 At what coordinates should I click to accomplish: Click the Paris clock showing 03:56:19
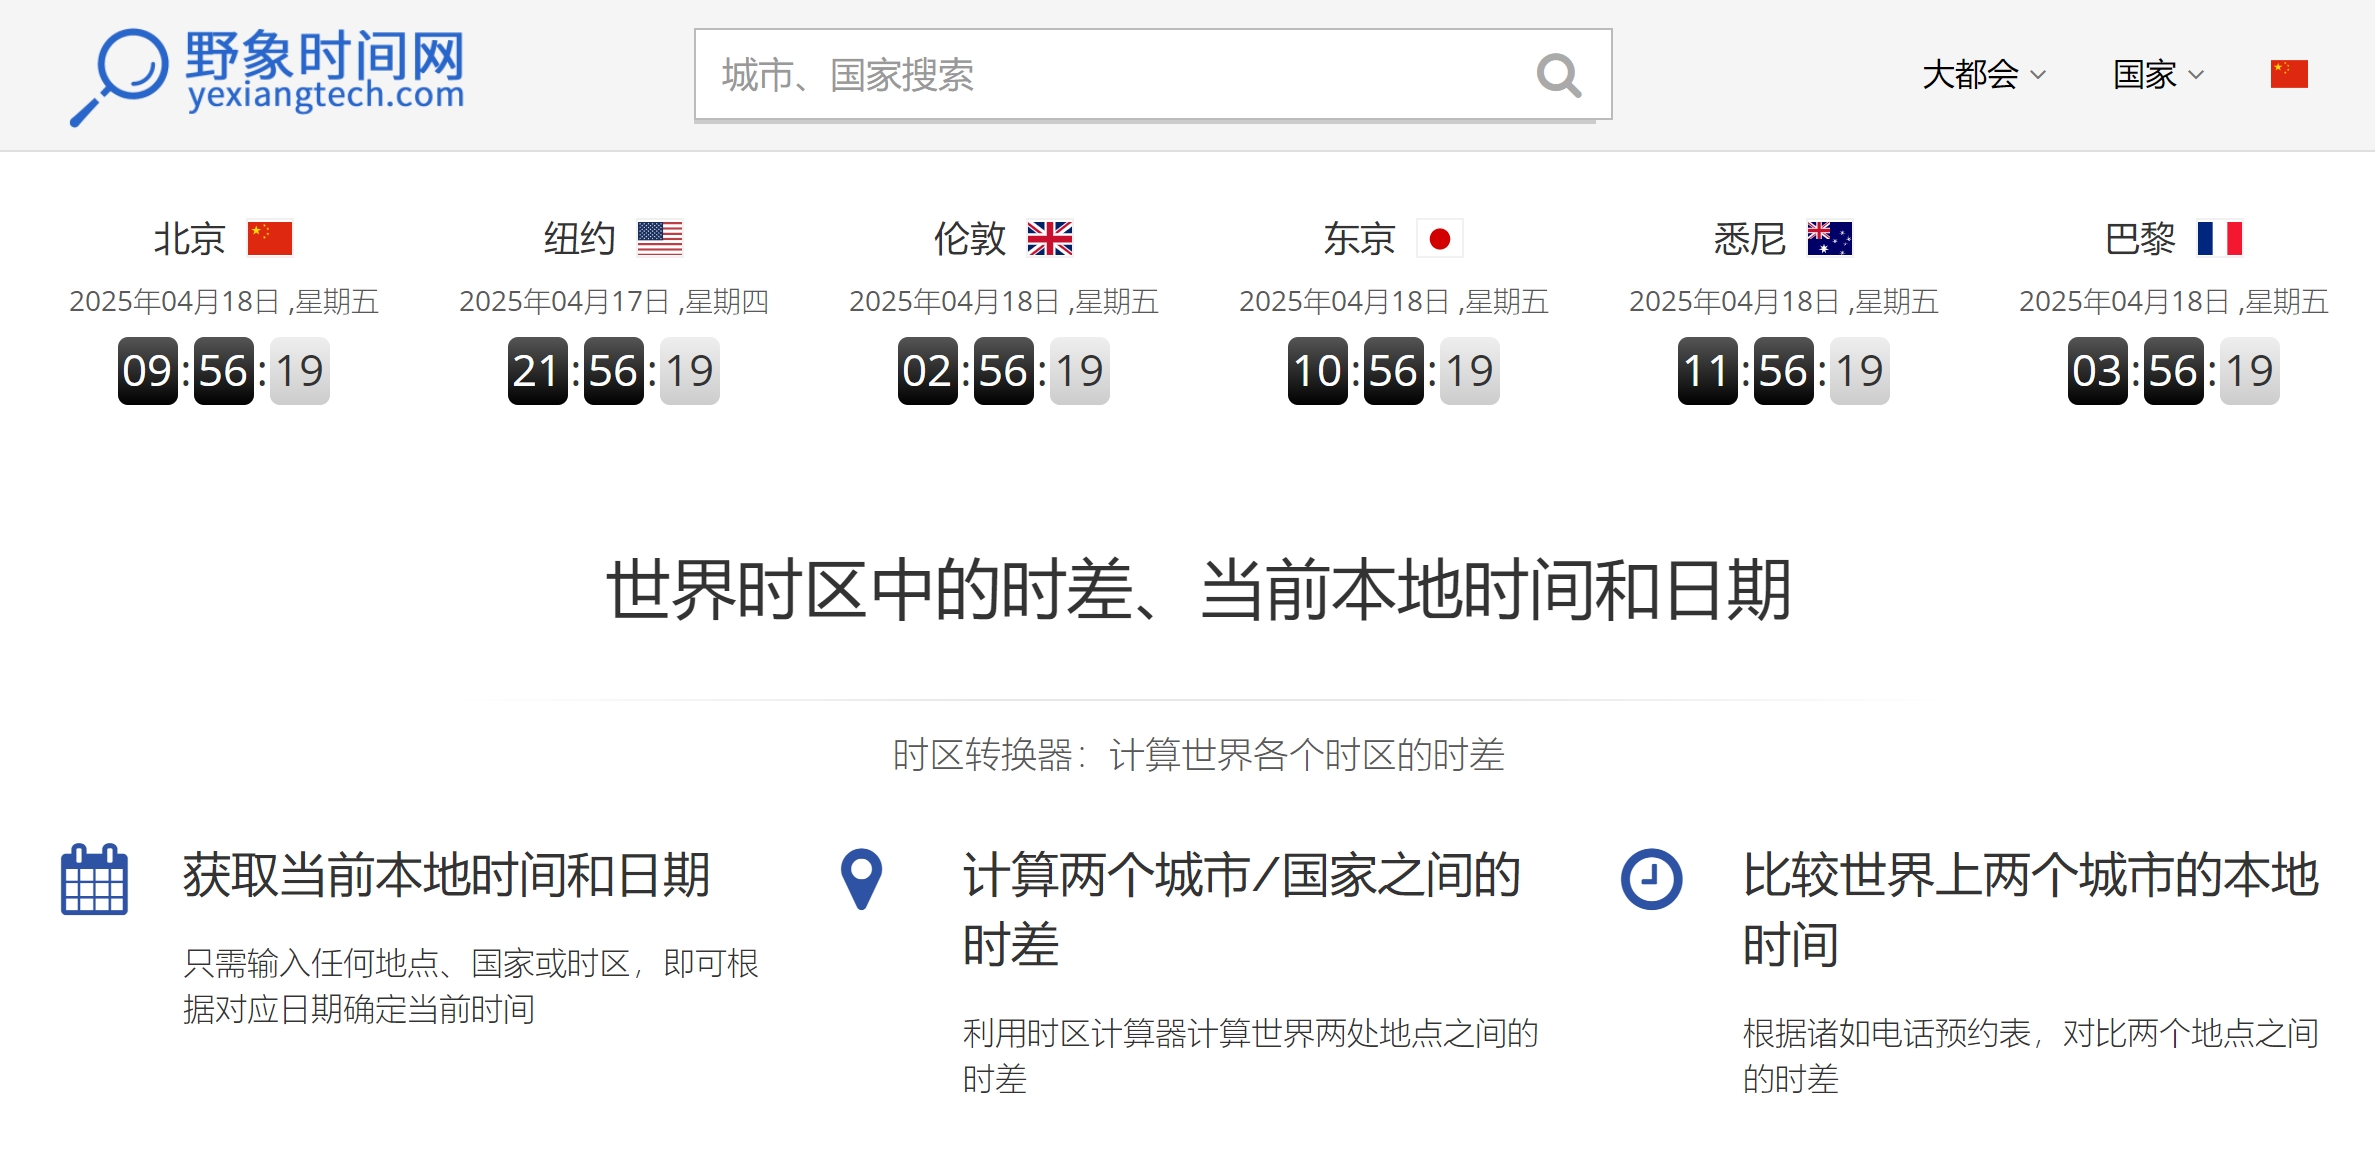click(x=2174, y=371)
